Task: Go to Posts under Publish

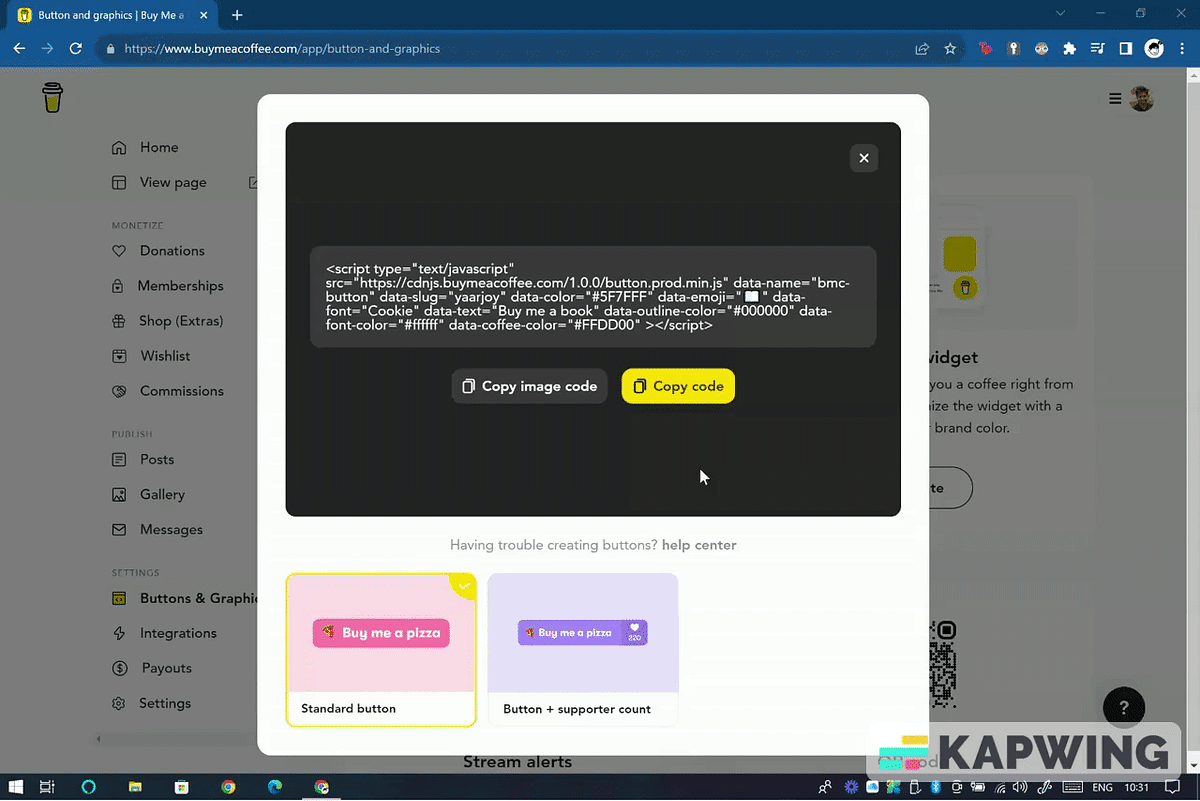Action: [156, 459]
